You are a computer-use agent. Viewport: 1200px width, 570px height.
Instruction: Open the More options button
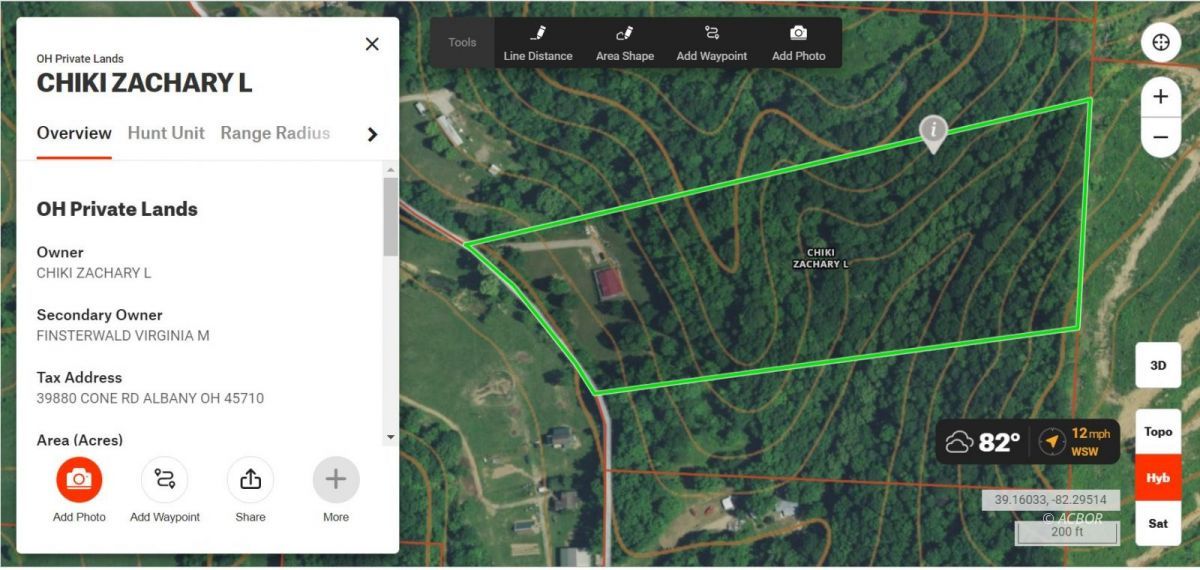point(336,479)
